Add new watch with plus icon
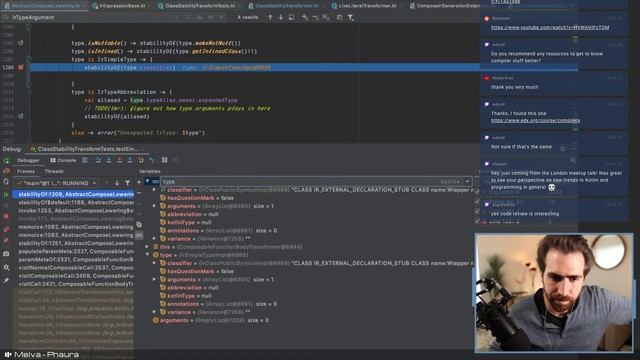Image resolution: width=640 pixels, height=360 pixels. click(139, 182)
